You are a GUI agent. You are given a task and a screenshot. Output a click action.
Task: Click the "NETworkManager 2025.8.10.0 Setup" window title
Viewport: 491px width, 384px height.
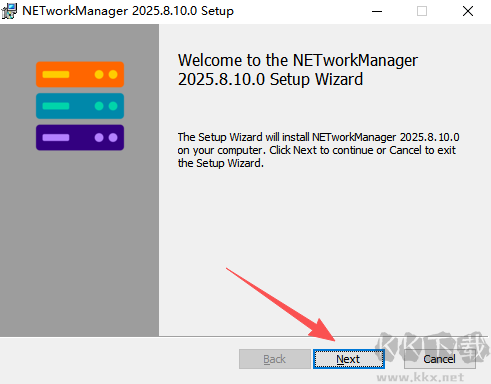click(x=128, y=11)
